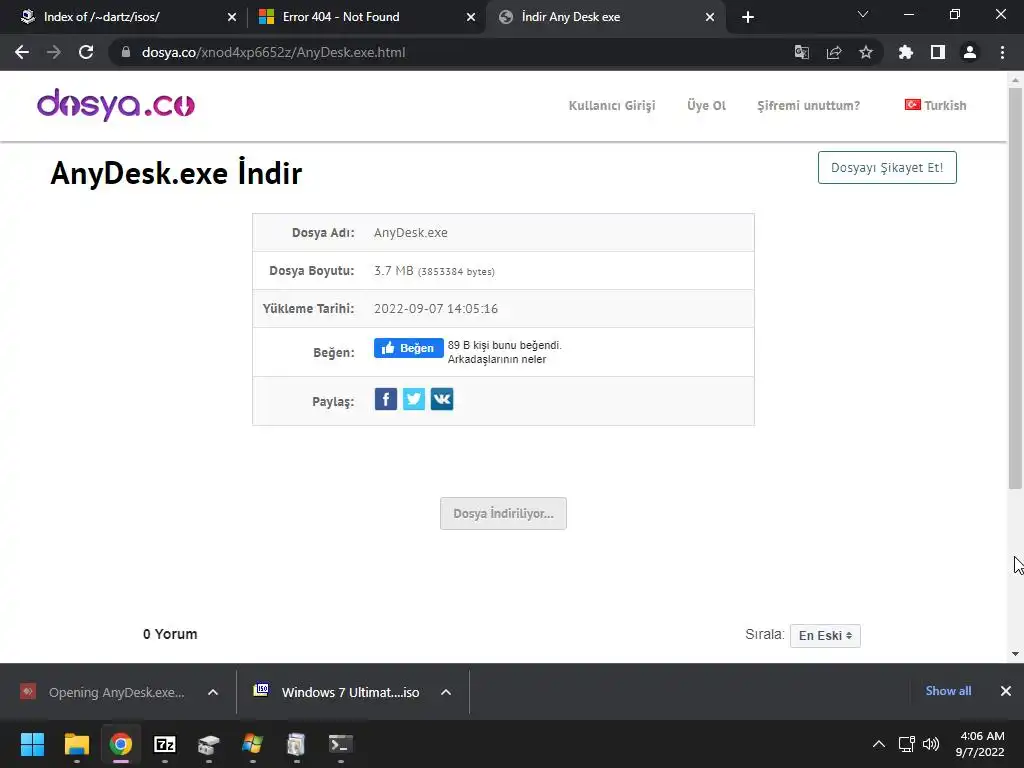The image size is (1024, 768).
Task: Open the Extensions puzzle icon
Action: coord(906,52)
